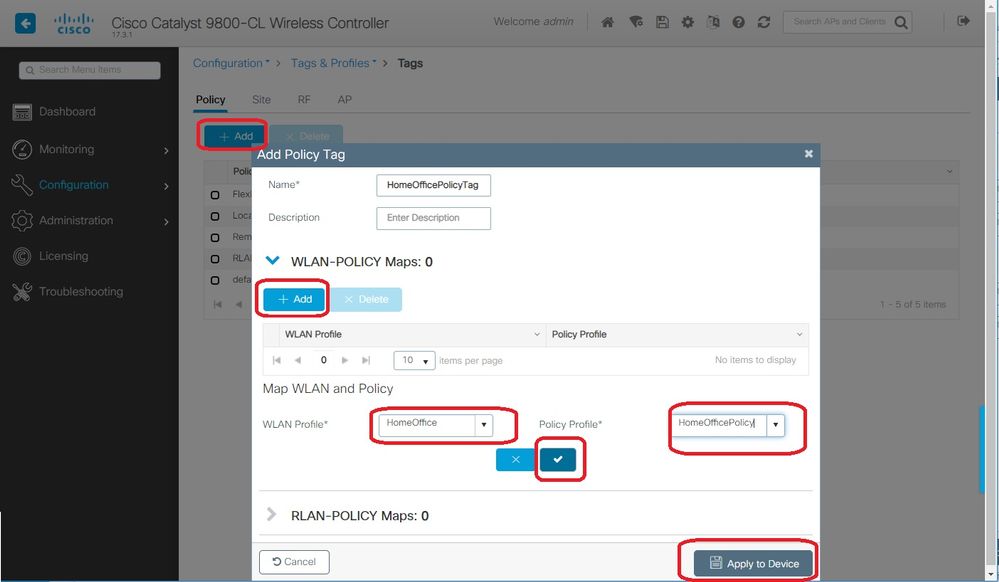Click the refresh icon in header

click(763, 22)
